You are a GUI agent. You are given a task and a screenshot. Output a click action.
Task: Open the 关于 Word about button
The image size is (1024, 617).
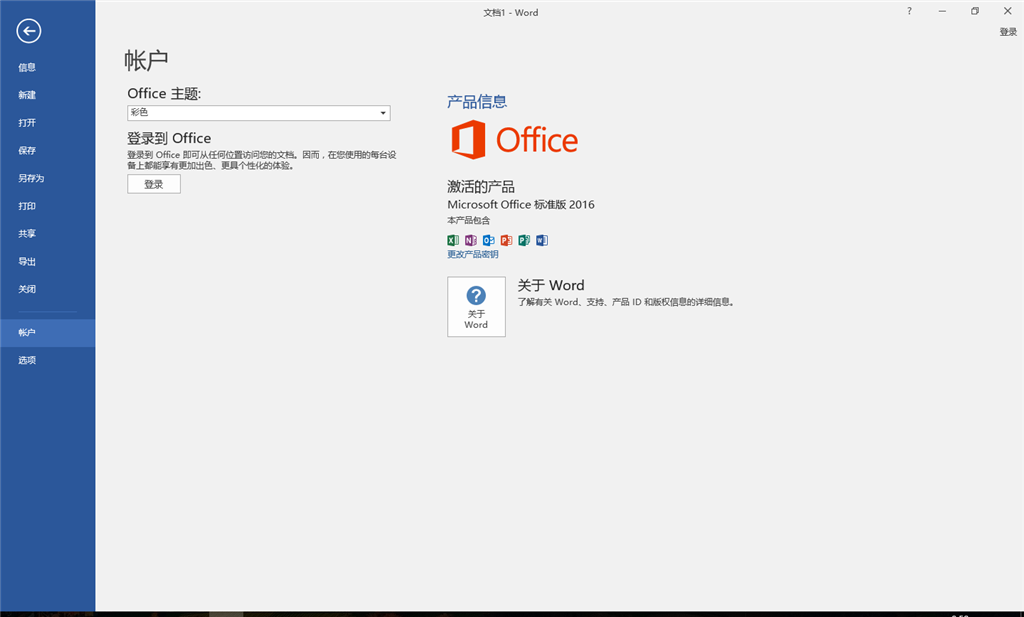[476, 307]
